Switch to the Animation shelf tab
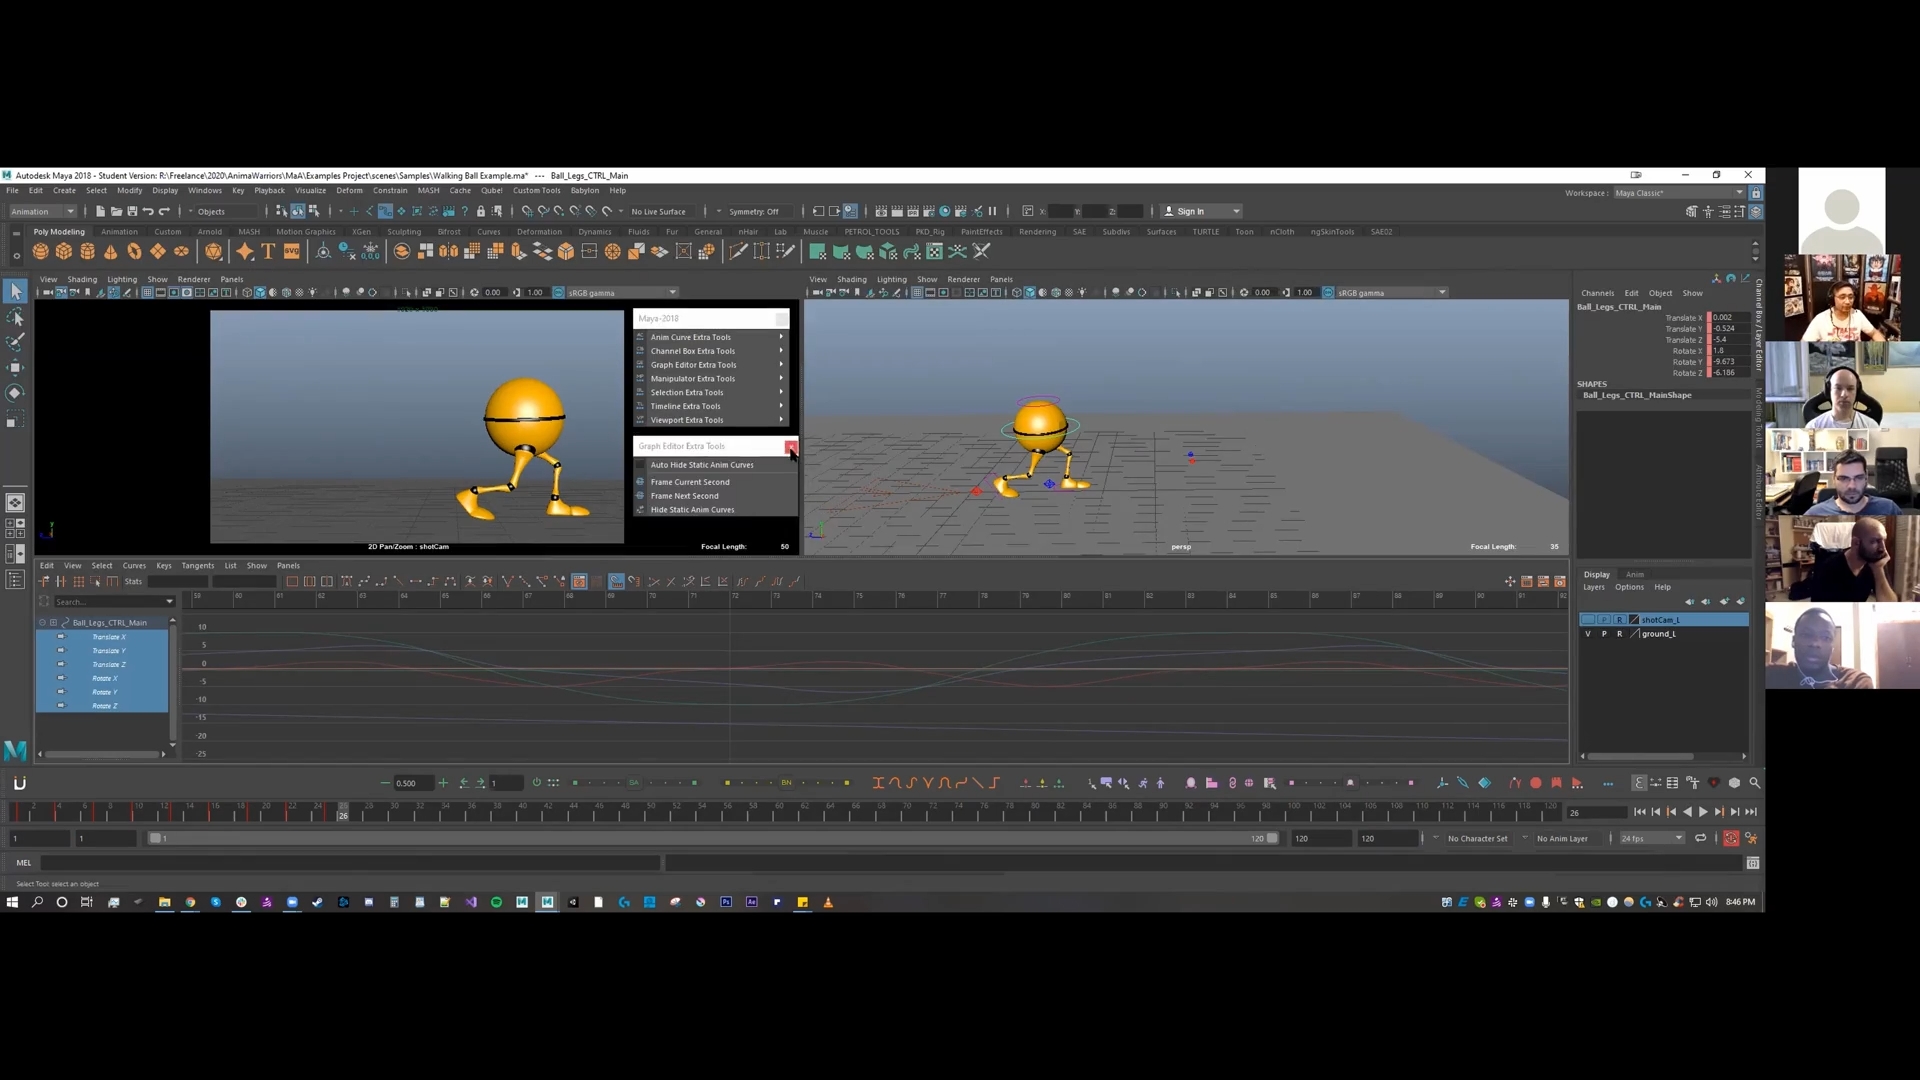1920x1080 pixels. point(119,232)
